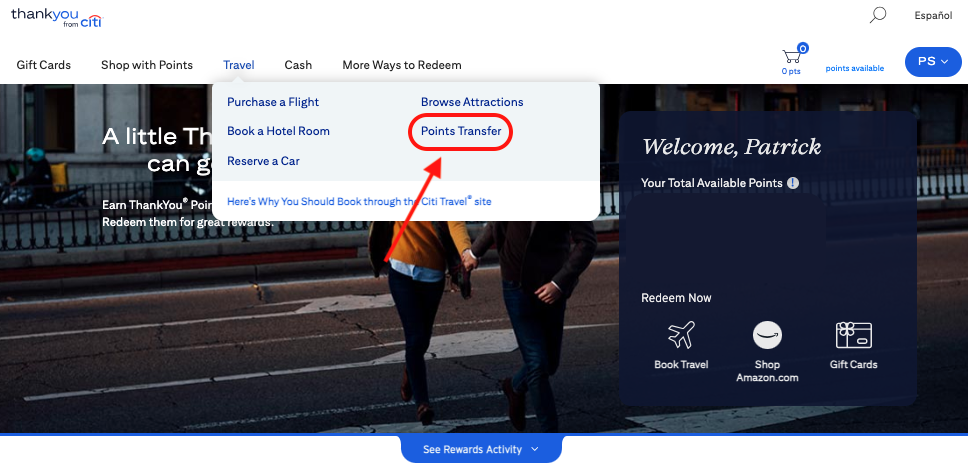This screenshot has height=473, width=968.
Task: Click the Welcome, Patrick heading
Action: (x=732, y=146)
